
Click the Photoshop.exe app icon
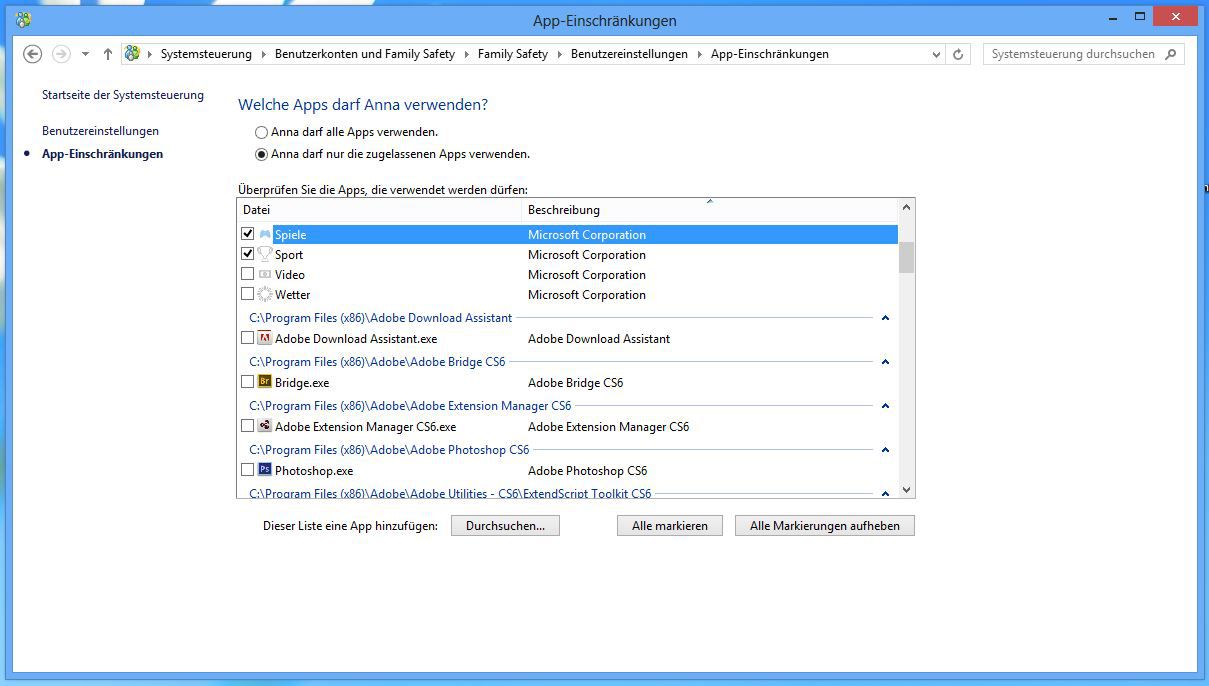[x=265, y=470]
